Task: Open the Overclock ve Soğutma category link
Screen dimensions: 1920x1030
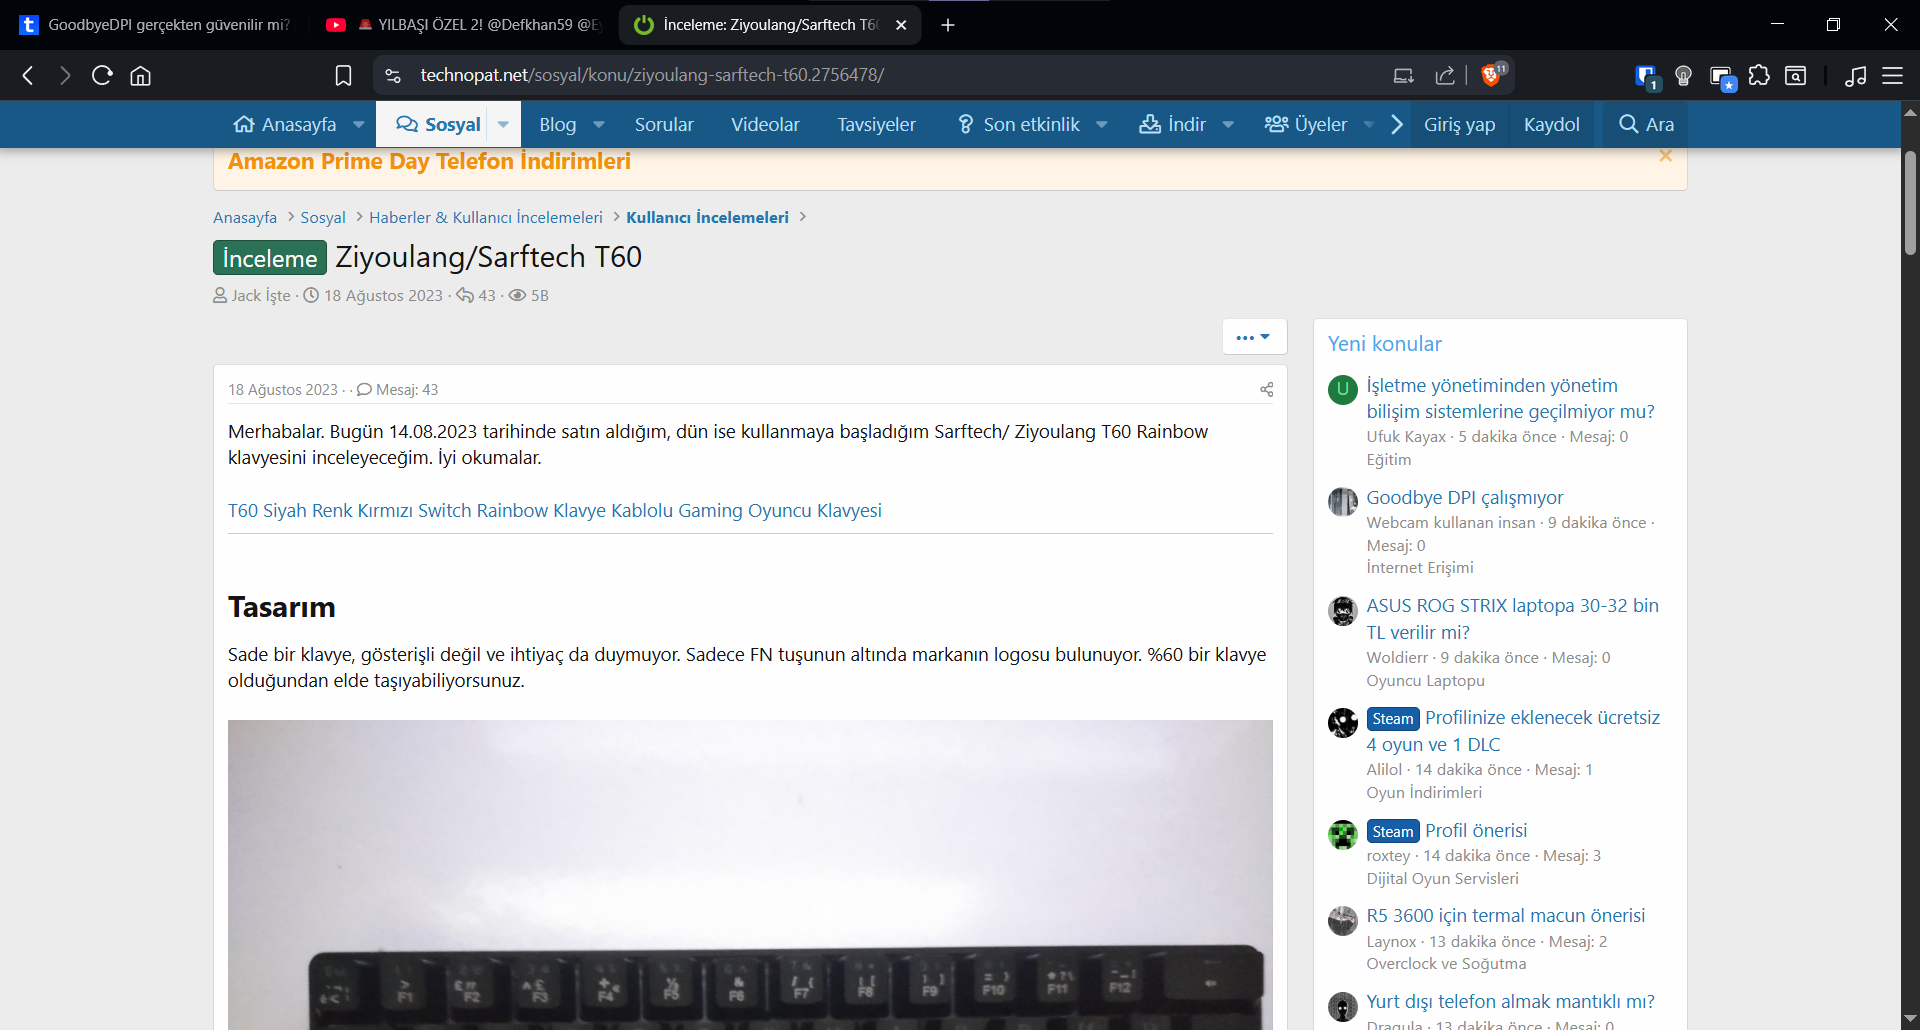Action: point(1447,964)
